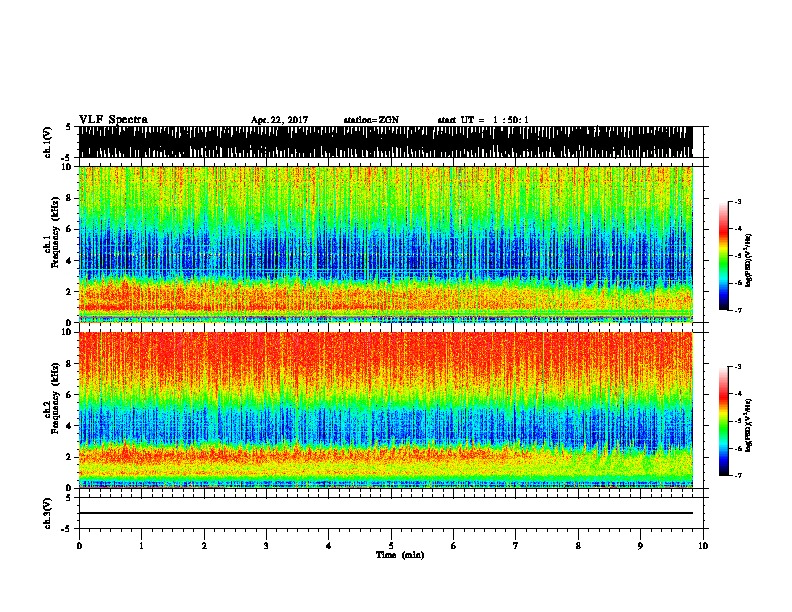Screen dimensions: 792x612
Task: Click inside the ch.1 spectrogram panel
Action: 386,244
